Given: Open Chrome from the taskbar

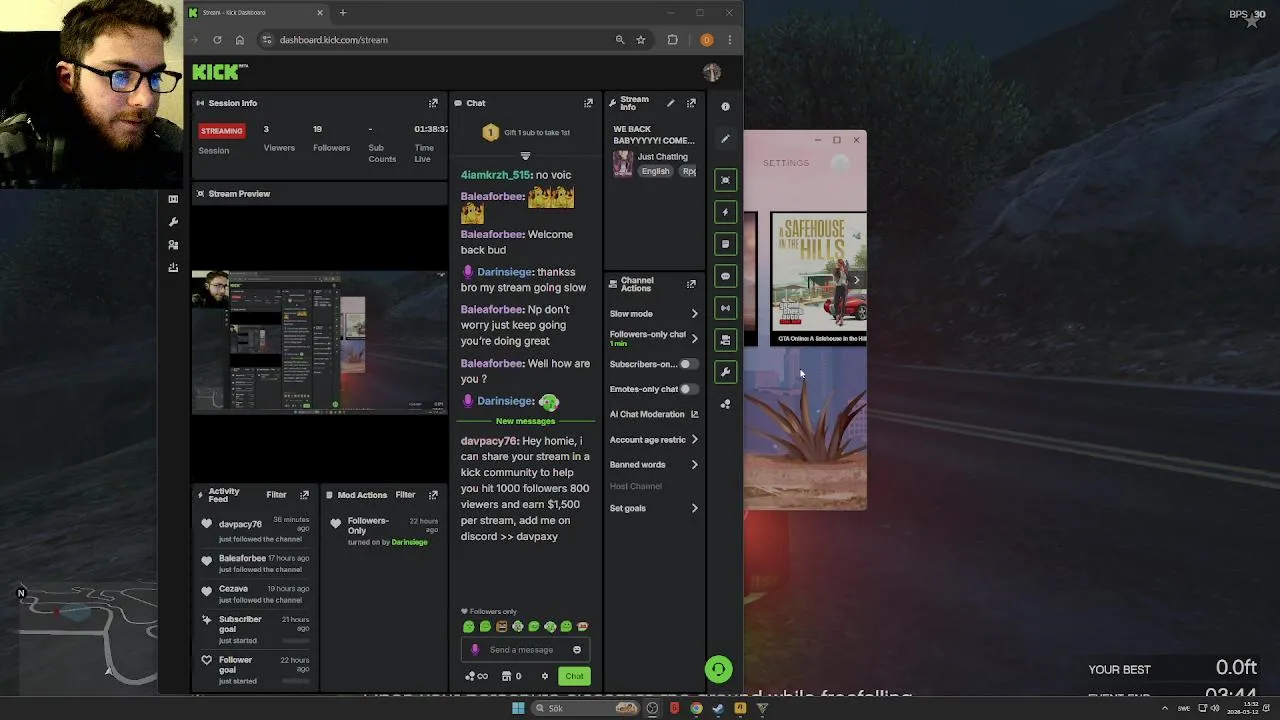Looking at the screenshot, I should tap(696, 708).
